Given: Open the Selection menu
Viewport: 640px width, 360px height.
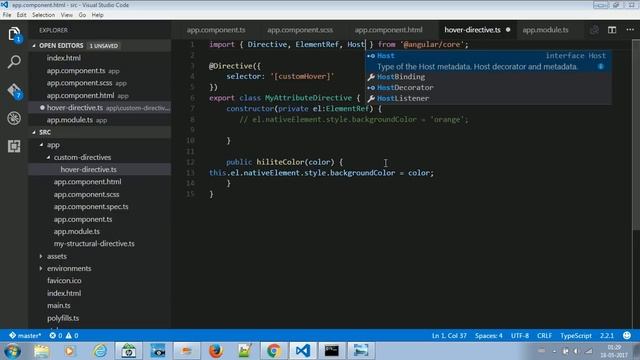Looking at the screenshot, I should pos(43,15).
